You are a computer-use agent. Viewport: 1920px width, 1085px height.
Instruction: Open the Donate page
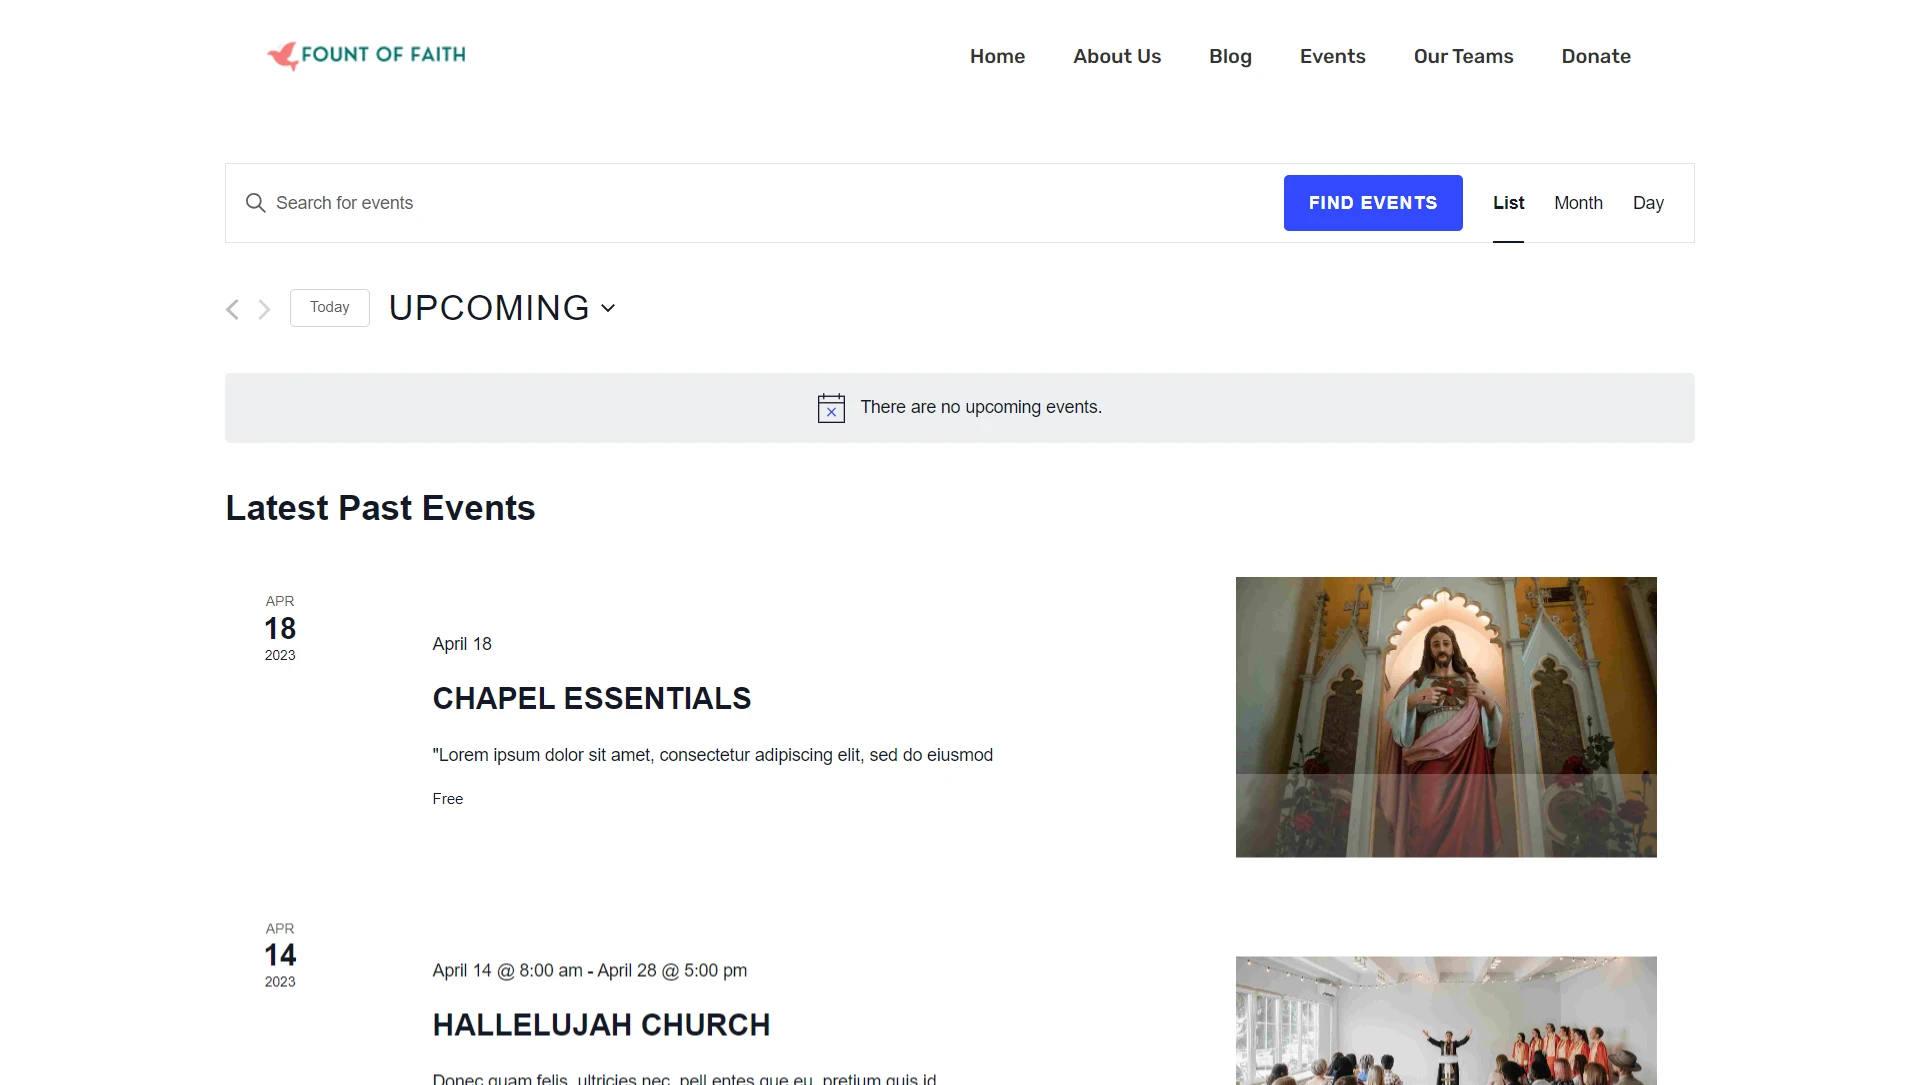[1596, 56]
